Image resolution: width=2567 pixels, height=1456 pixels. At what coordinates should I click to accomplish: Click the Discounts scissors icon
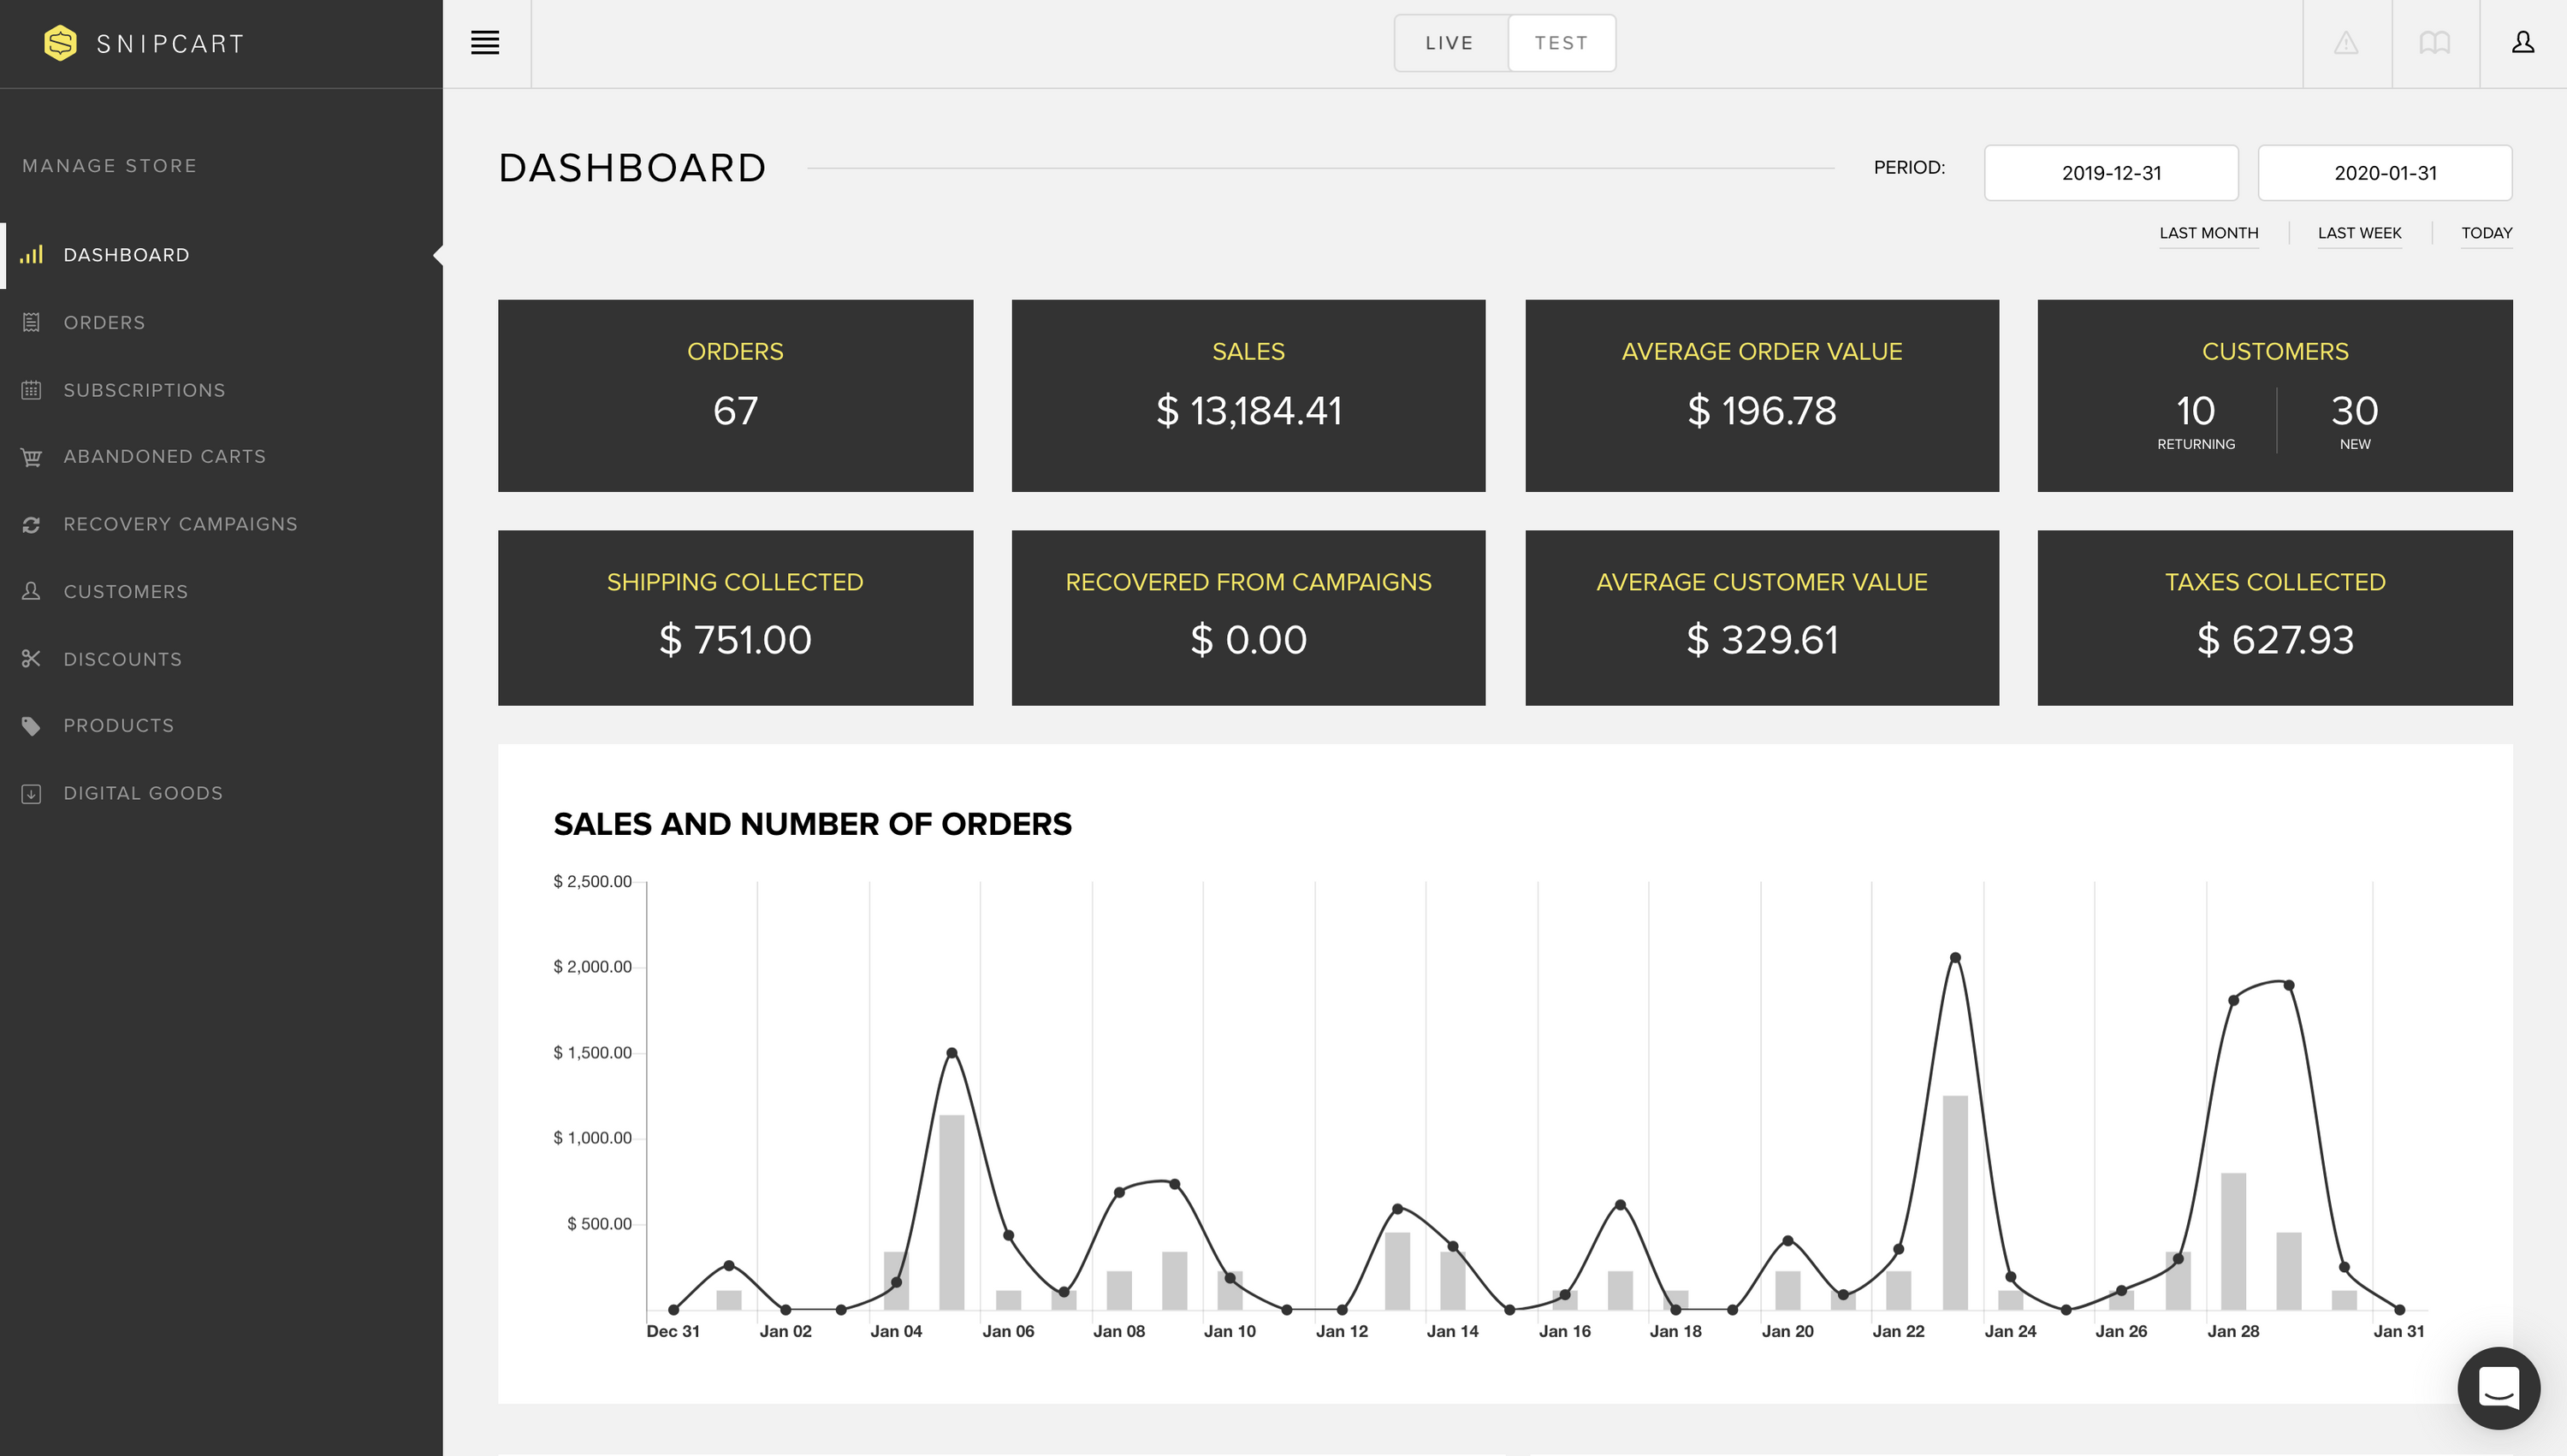coord(31,659)
